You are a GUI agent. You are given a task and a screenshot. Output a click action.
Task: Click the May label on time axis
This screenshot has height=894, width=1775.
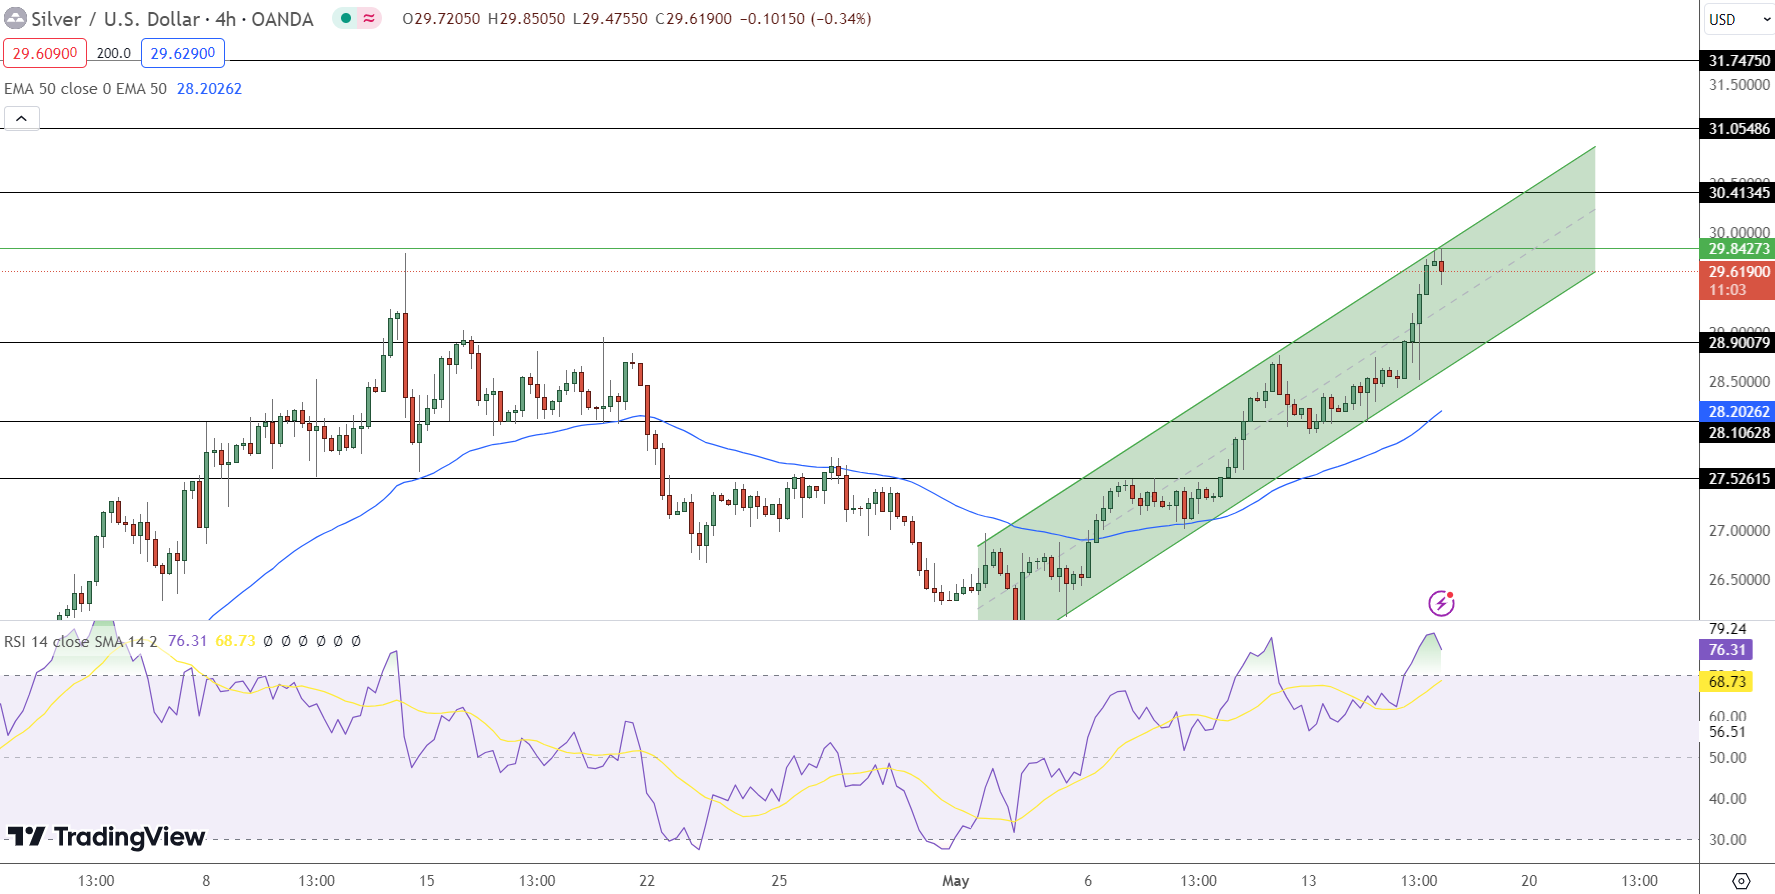click(x=956, y=881)
